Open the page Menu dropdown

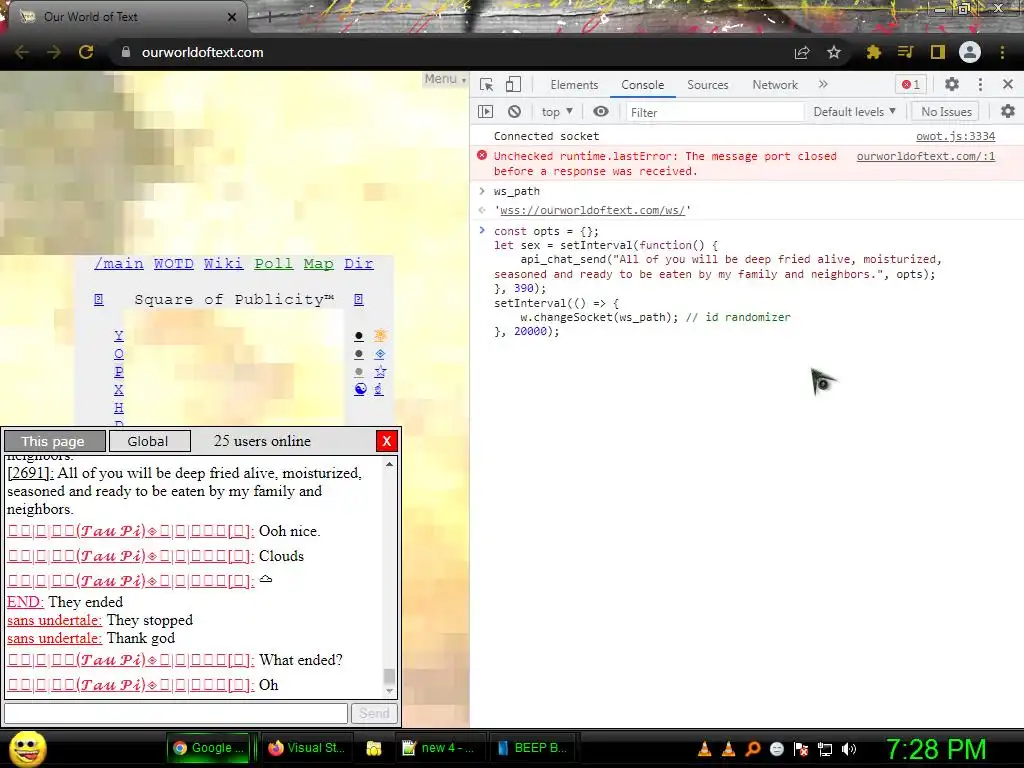coord(445,79)
